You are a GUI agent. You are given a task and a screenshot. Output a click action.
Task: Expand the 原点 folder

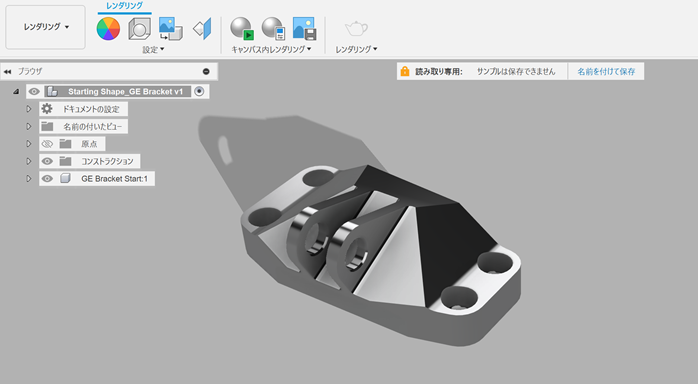(x=28, y=144)
